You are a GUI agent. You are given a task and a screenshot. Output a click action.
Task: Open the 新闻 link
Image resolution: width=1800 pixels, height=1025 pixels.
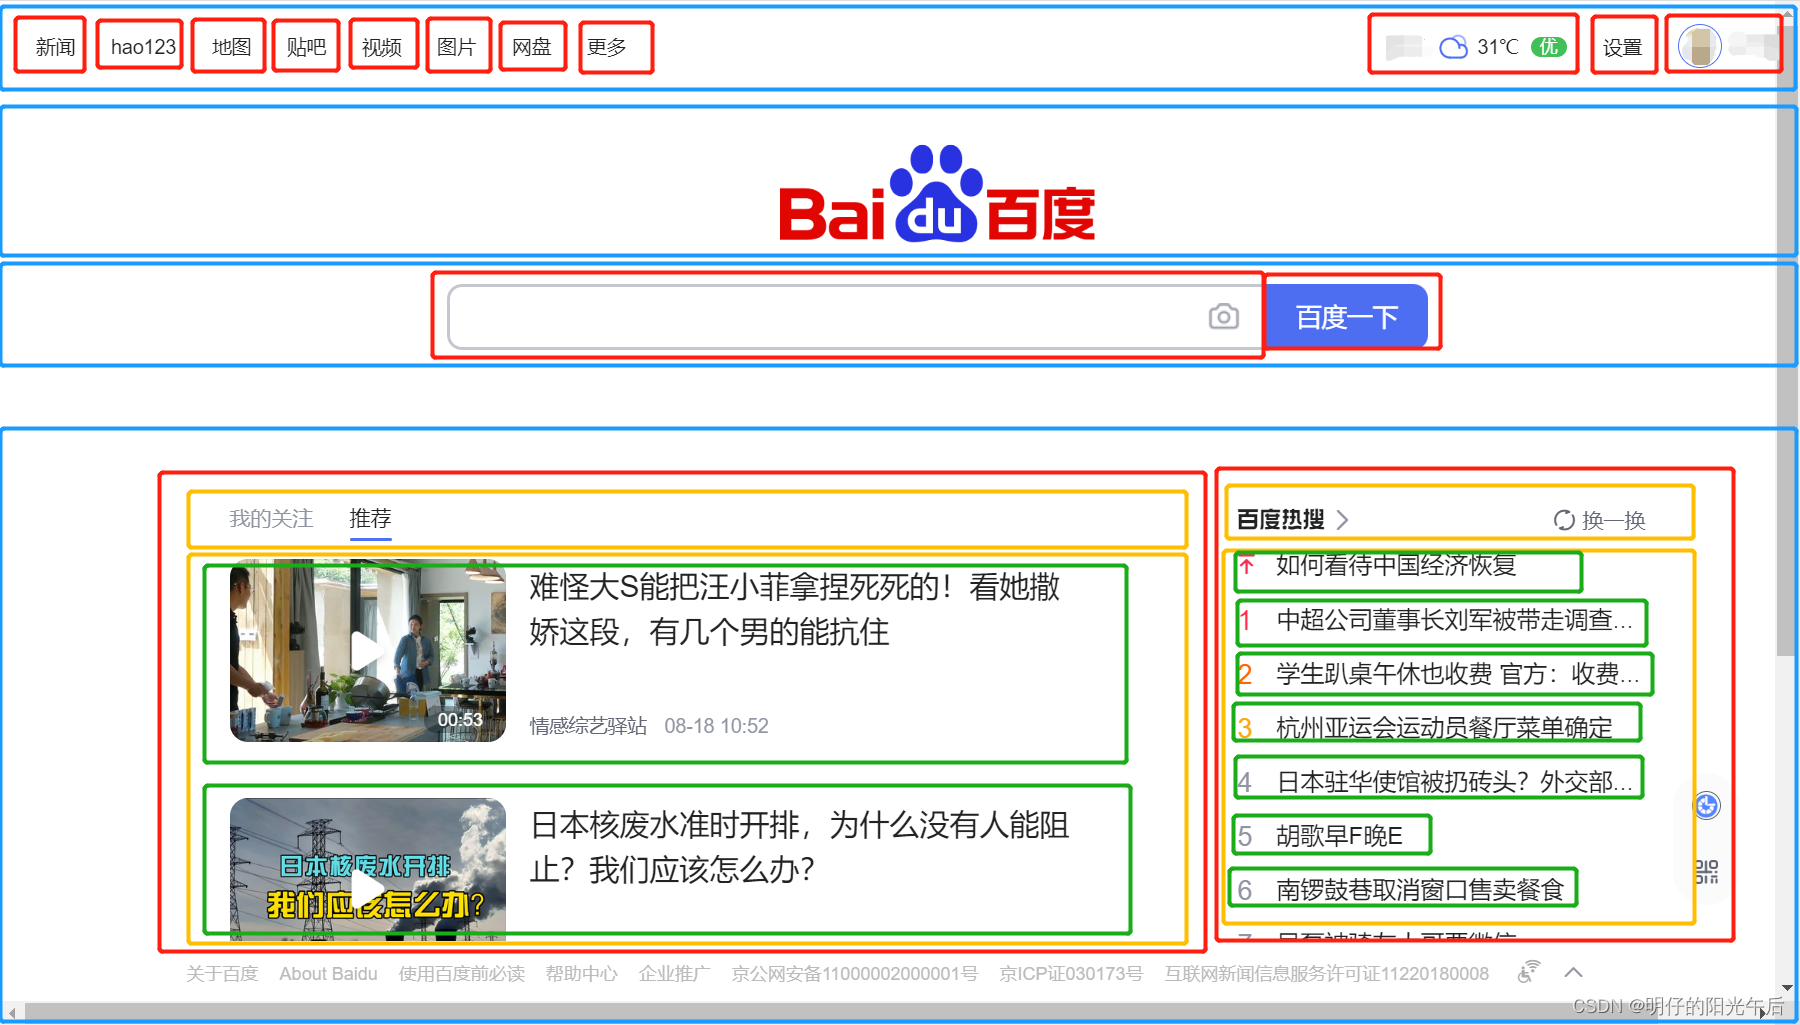(x=55, y=47)
